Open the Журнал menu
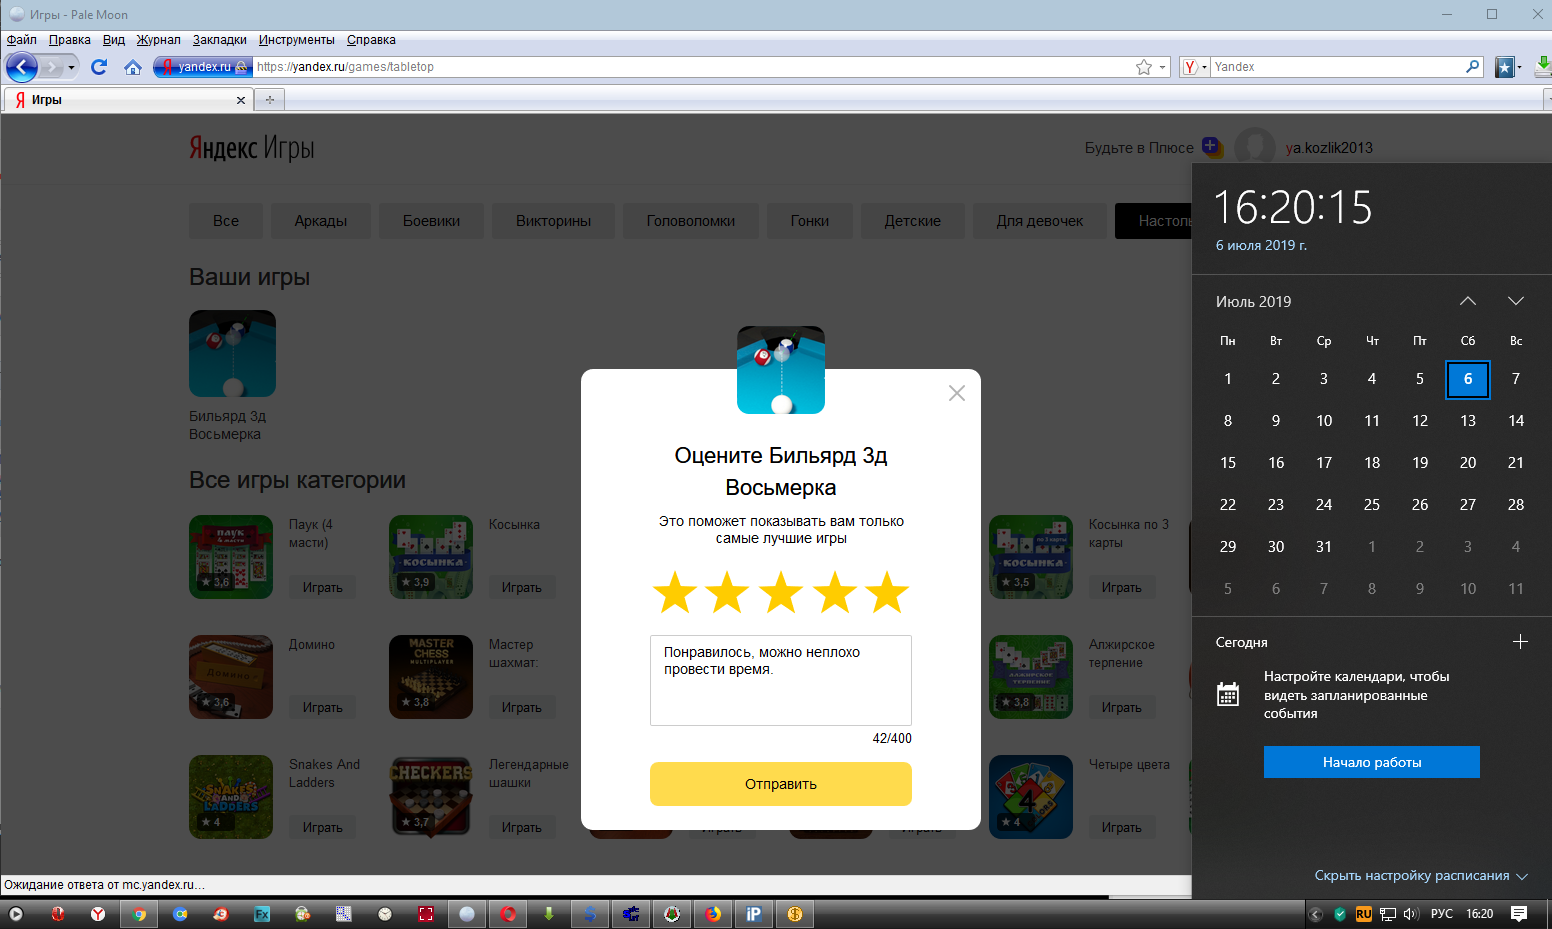1552x929 pixels. [x=159, y=40]
